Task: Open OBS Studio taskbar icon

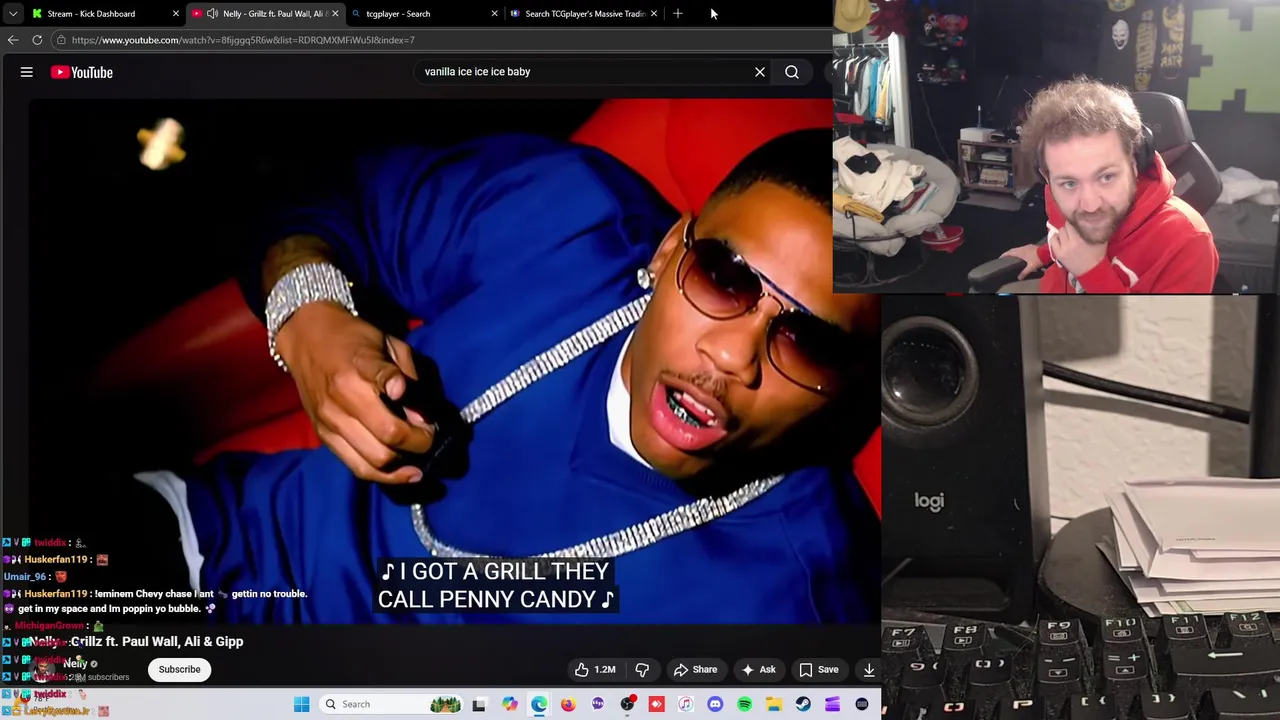Action: (627, 704)
